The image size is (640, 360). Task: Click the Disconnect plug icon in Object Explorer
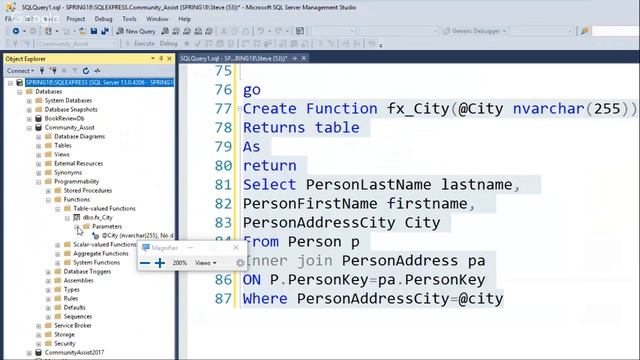(53, 71)
